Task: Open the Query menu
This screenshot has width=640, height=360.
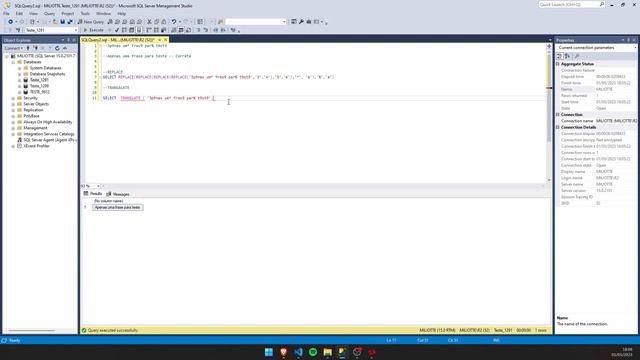Action: [49, 13]
